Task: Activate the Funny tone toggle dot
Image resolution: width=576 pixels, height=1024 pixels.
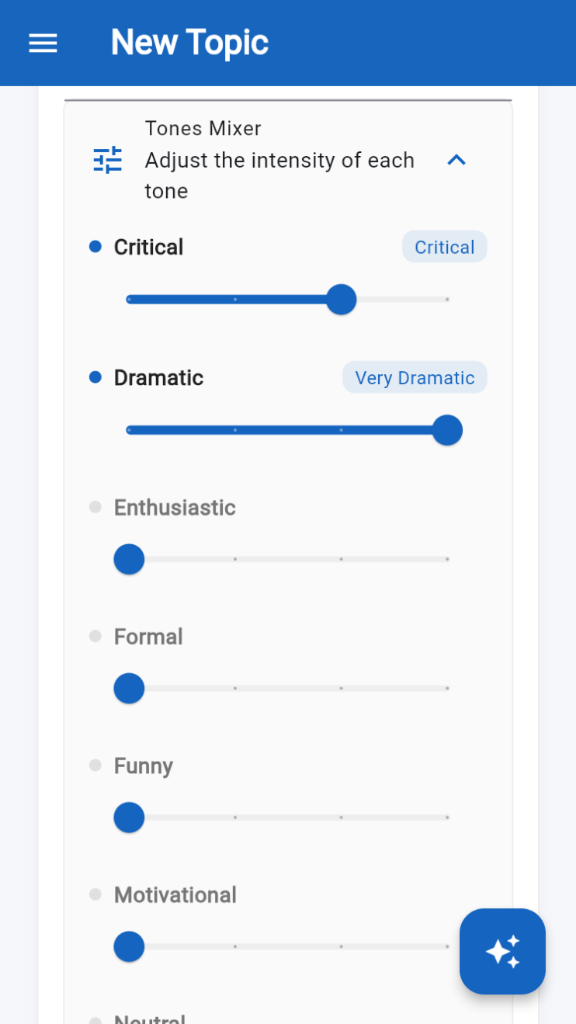Action: pos(95,765)
